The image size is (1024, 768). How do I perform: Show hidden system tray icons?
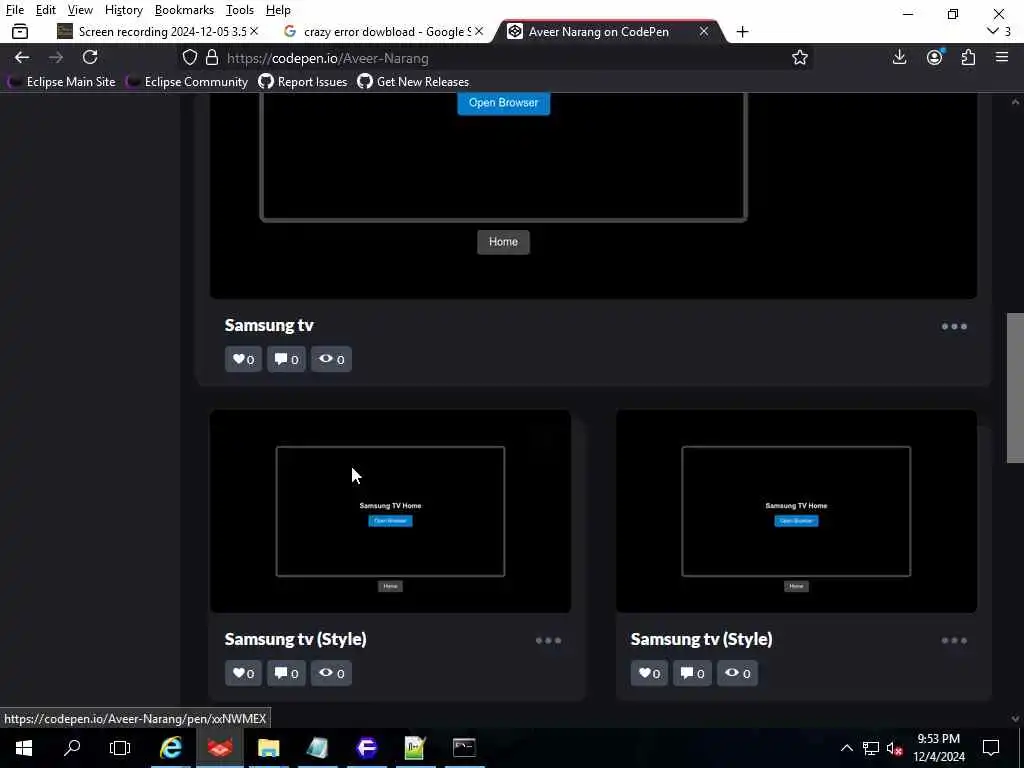[x=846, y=748]
